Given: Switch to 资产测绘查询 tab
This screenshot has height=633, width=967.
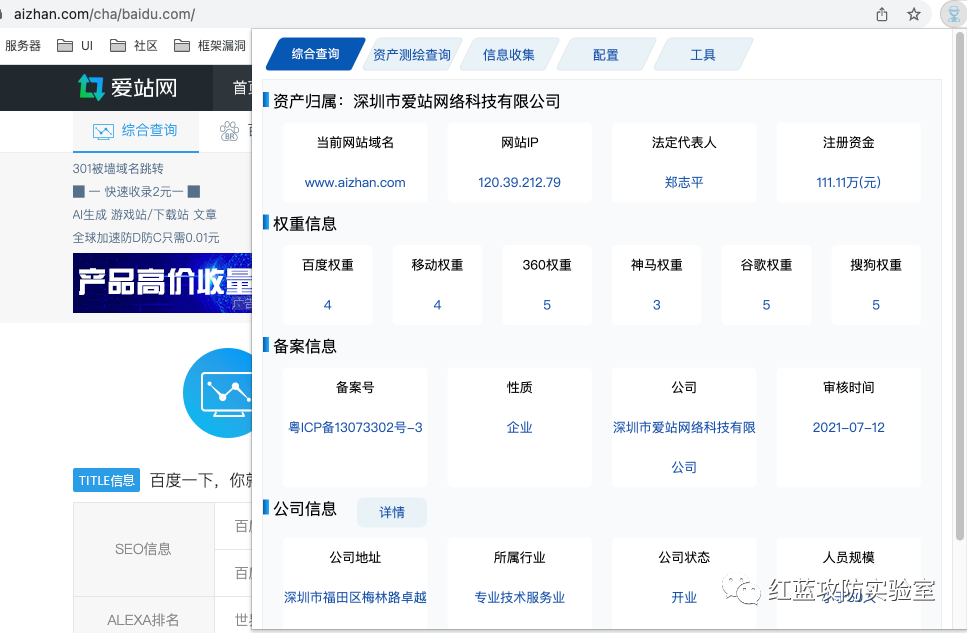Looking at the screenshot, I should pyautogui.click(x=411, y=54).
